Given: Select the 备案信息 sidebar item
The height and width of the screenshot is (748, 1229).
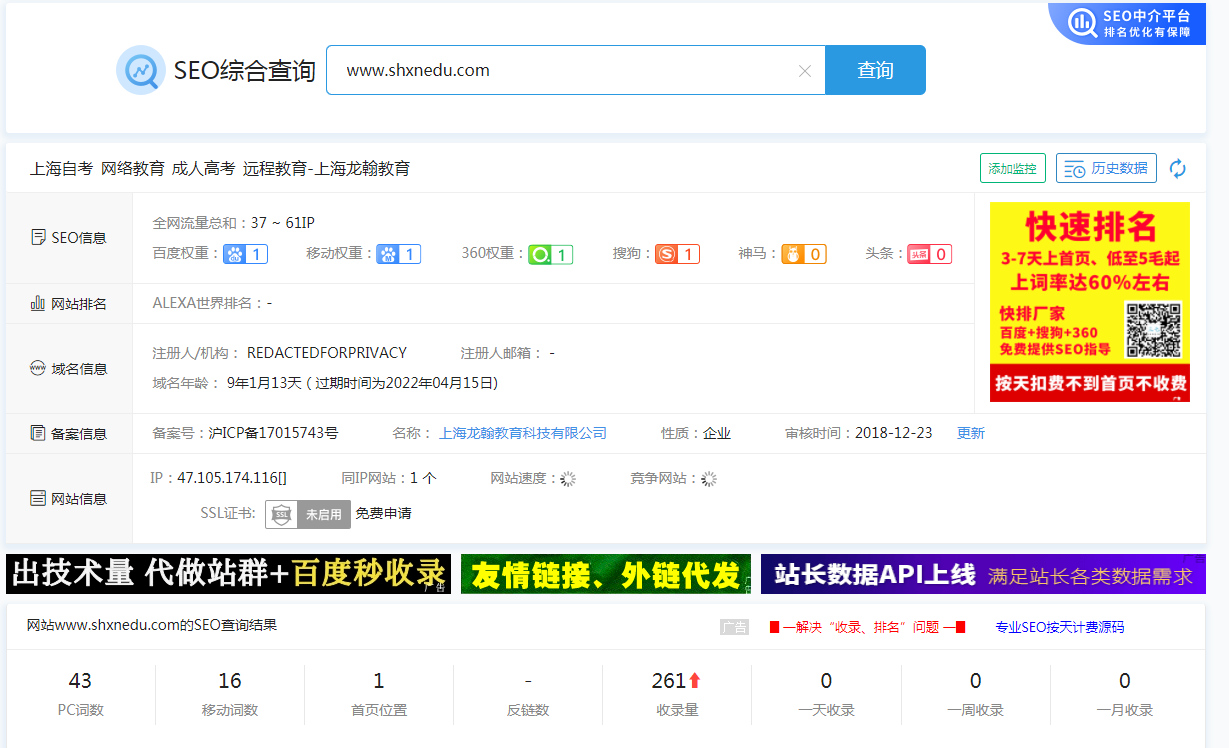Looking at the screenshot, I should (69, 434).
